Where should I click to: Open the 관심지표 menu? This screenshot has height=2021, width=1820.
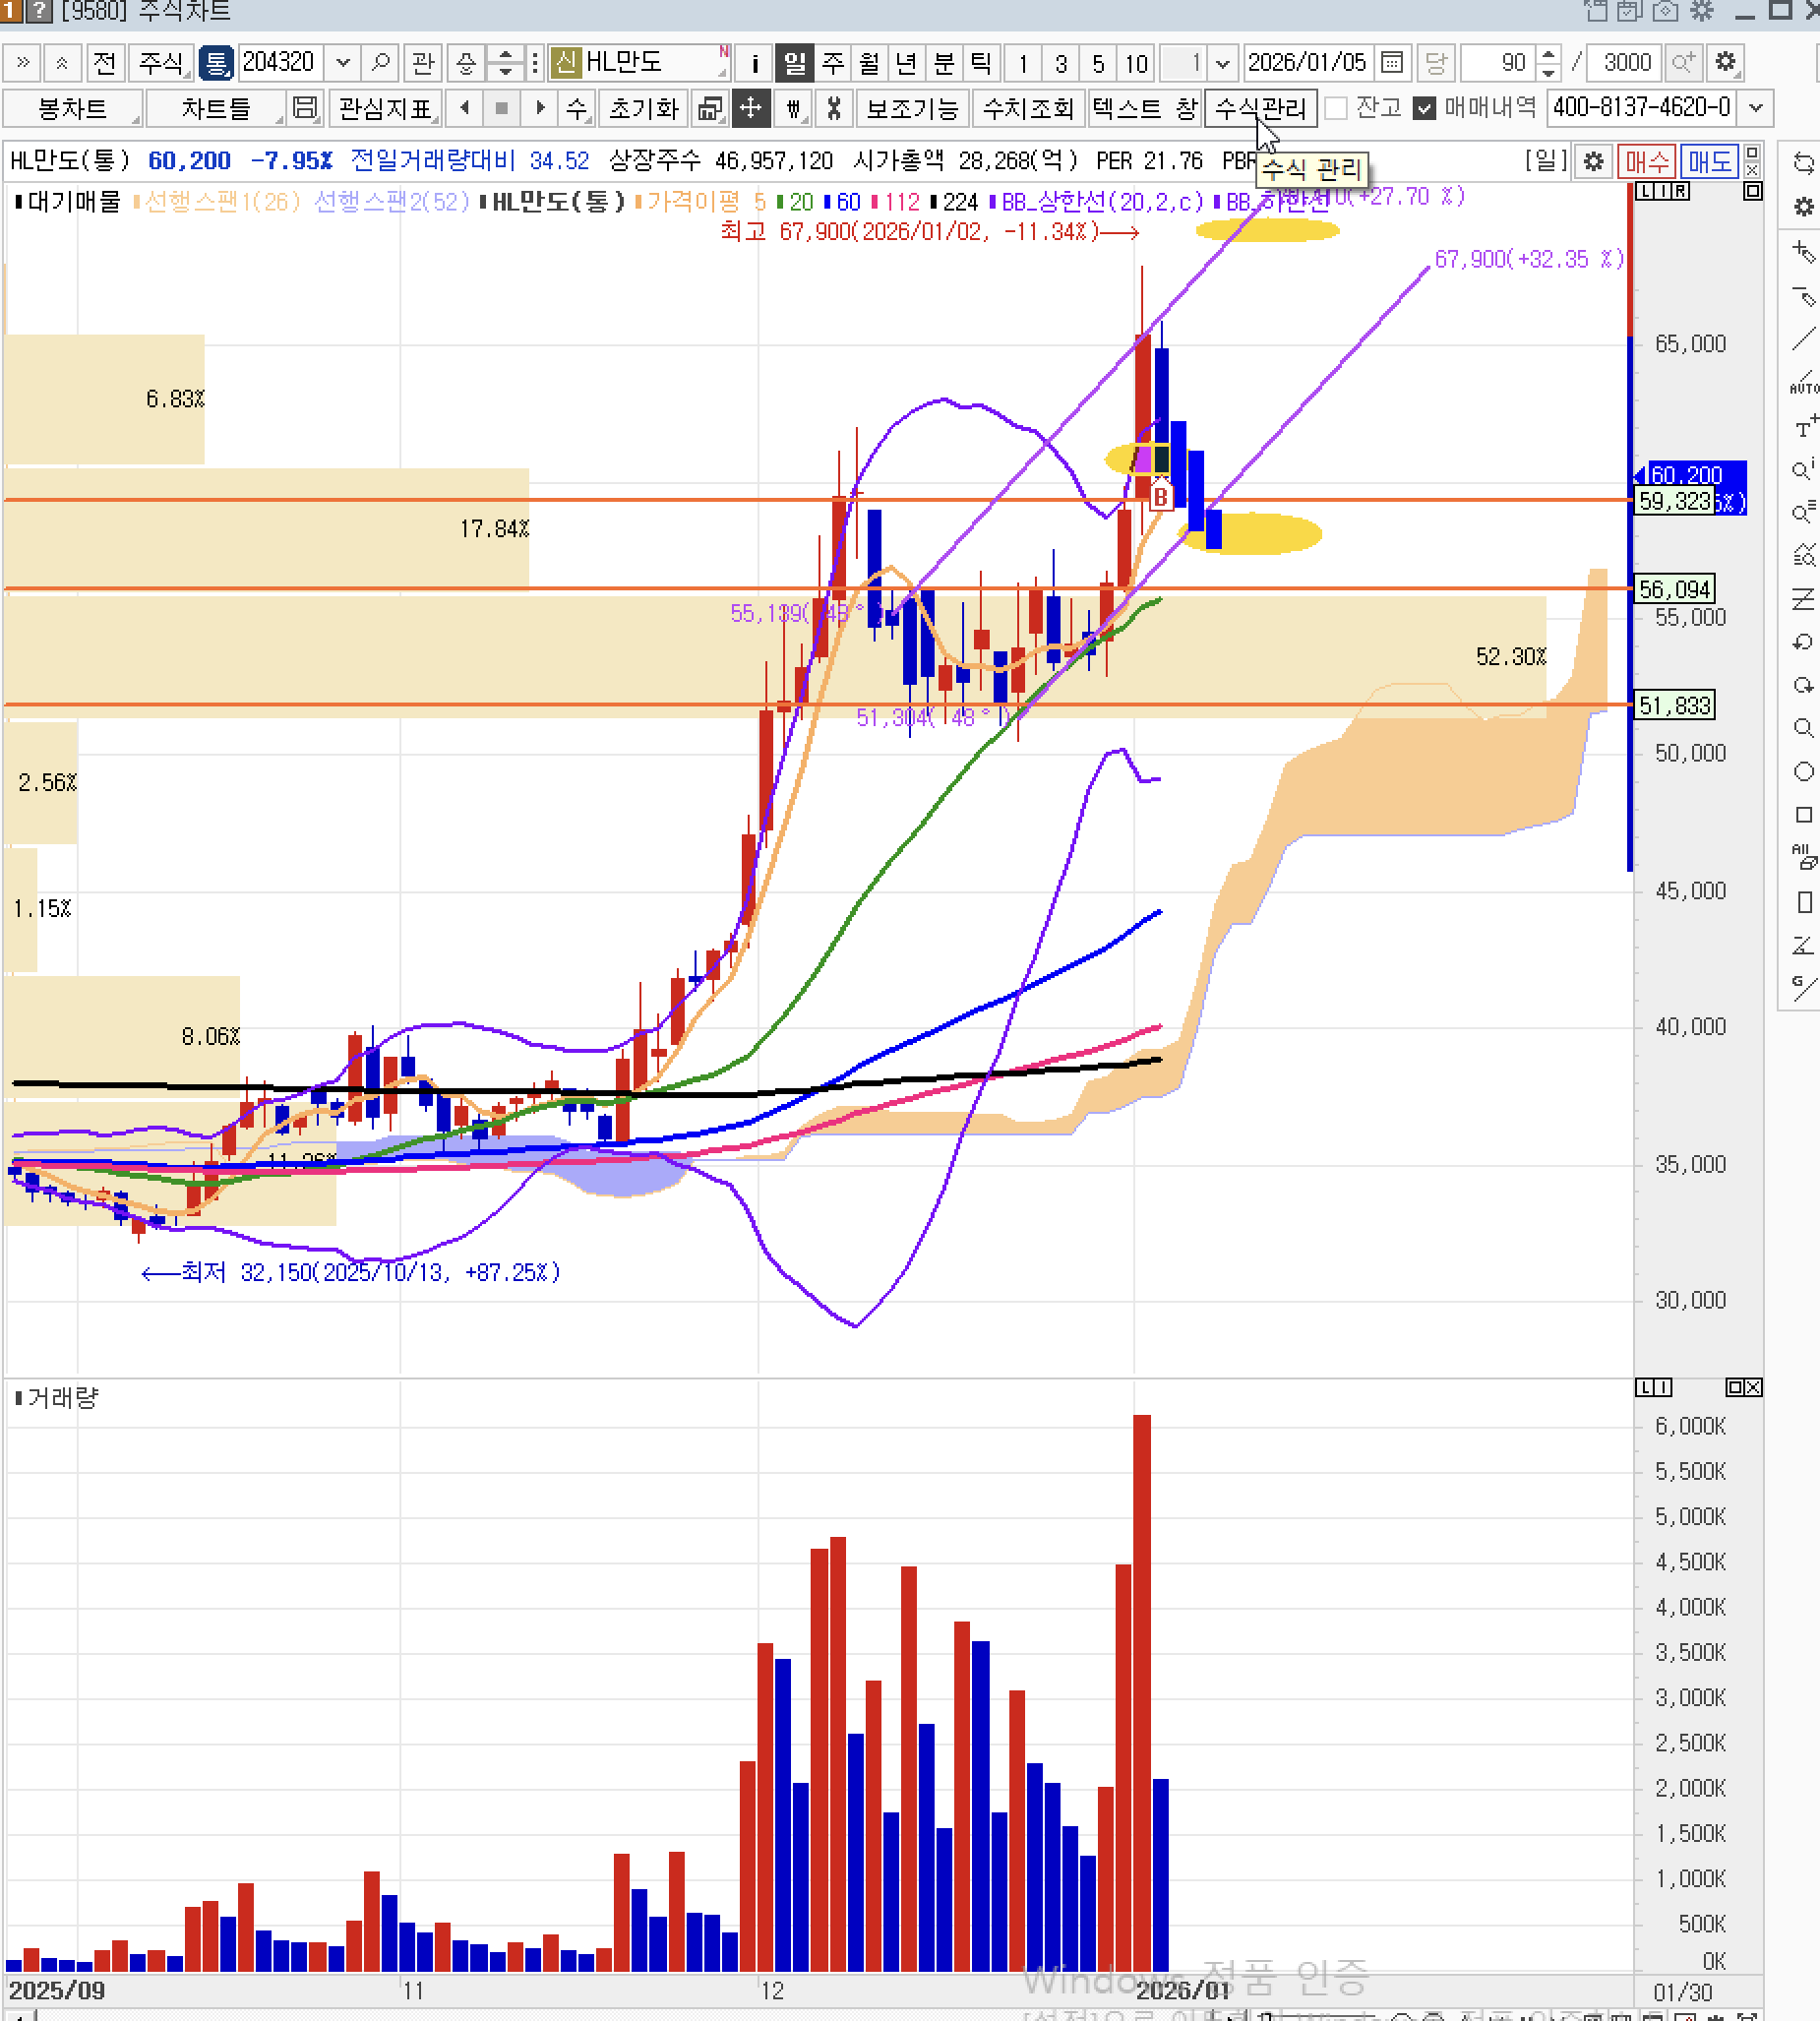click(x=385, y=108)
